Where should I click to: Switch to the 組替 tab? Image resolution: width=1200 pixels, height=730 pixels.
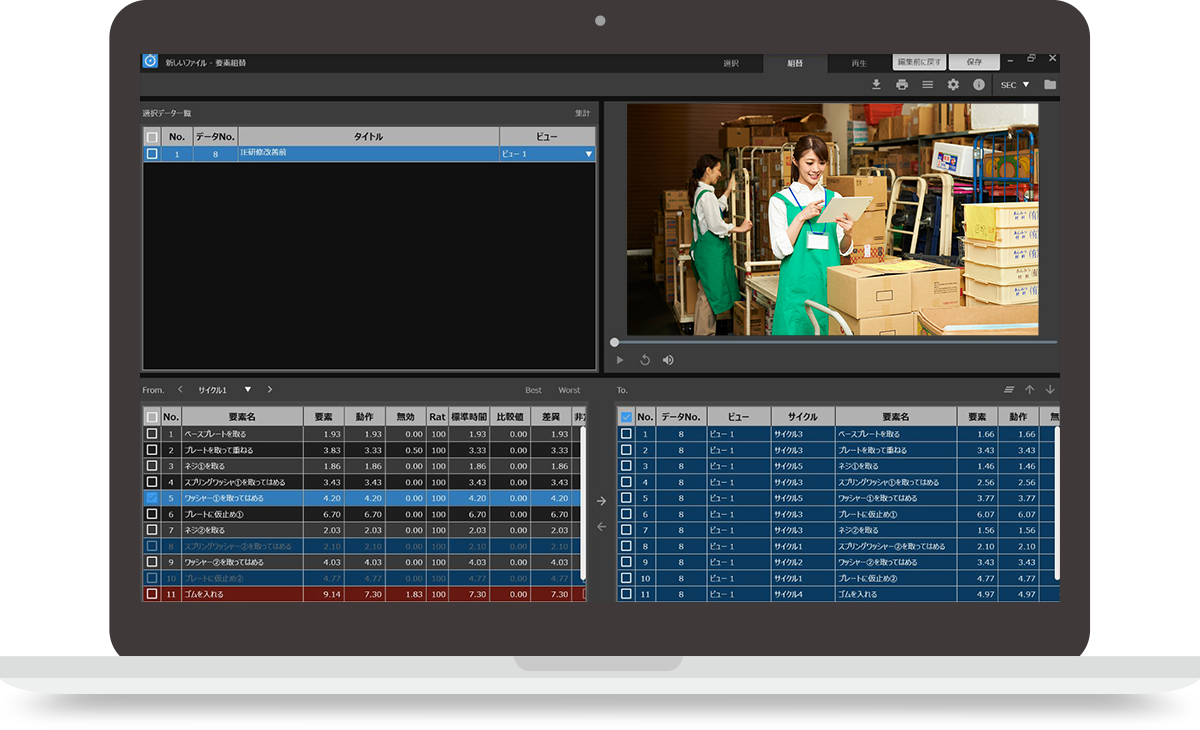click(x=795, y=63)
